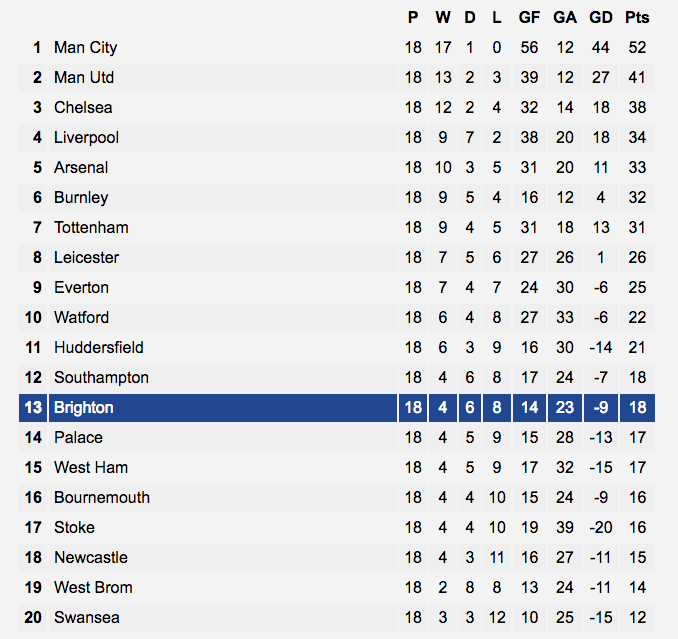
Task: Select the highlighted Brighton row
Action: [337, 407]
